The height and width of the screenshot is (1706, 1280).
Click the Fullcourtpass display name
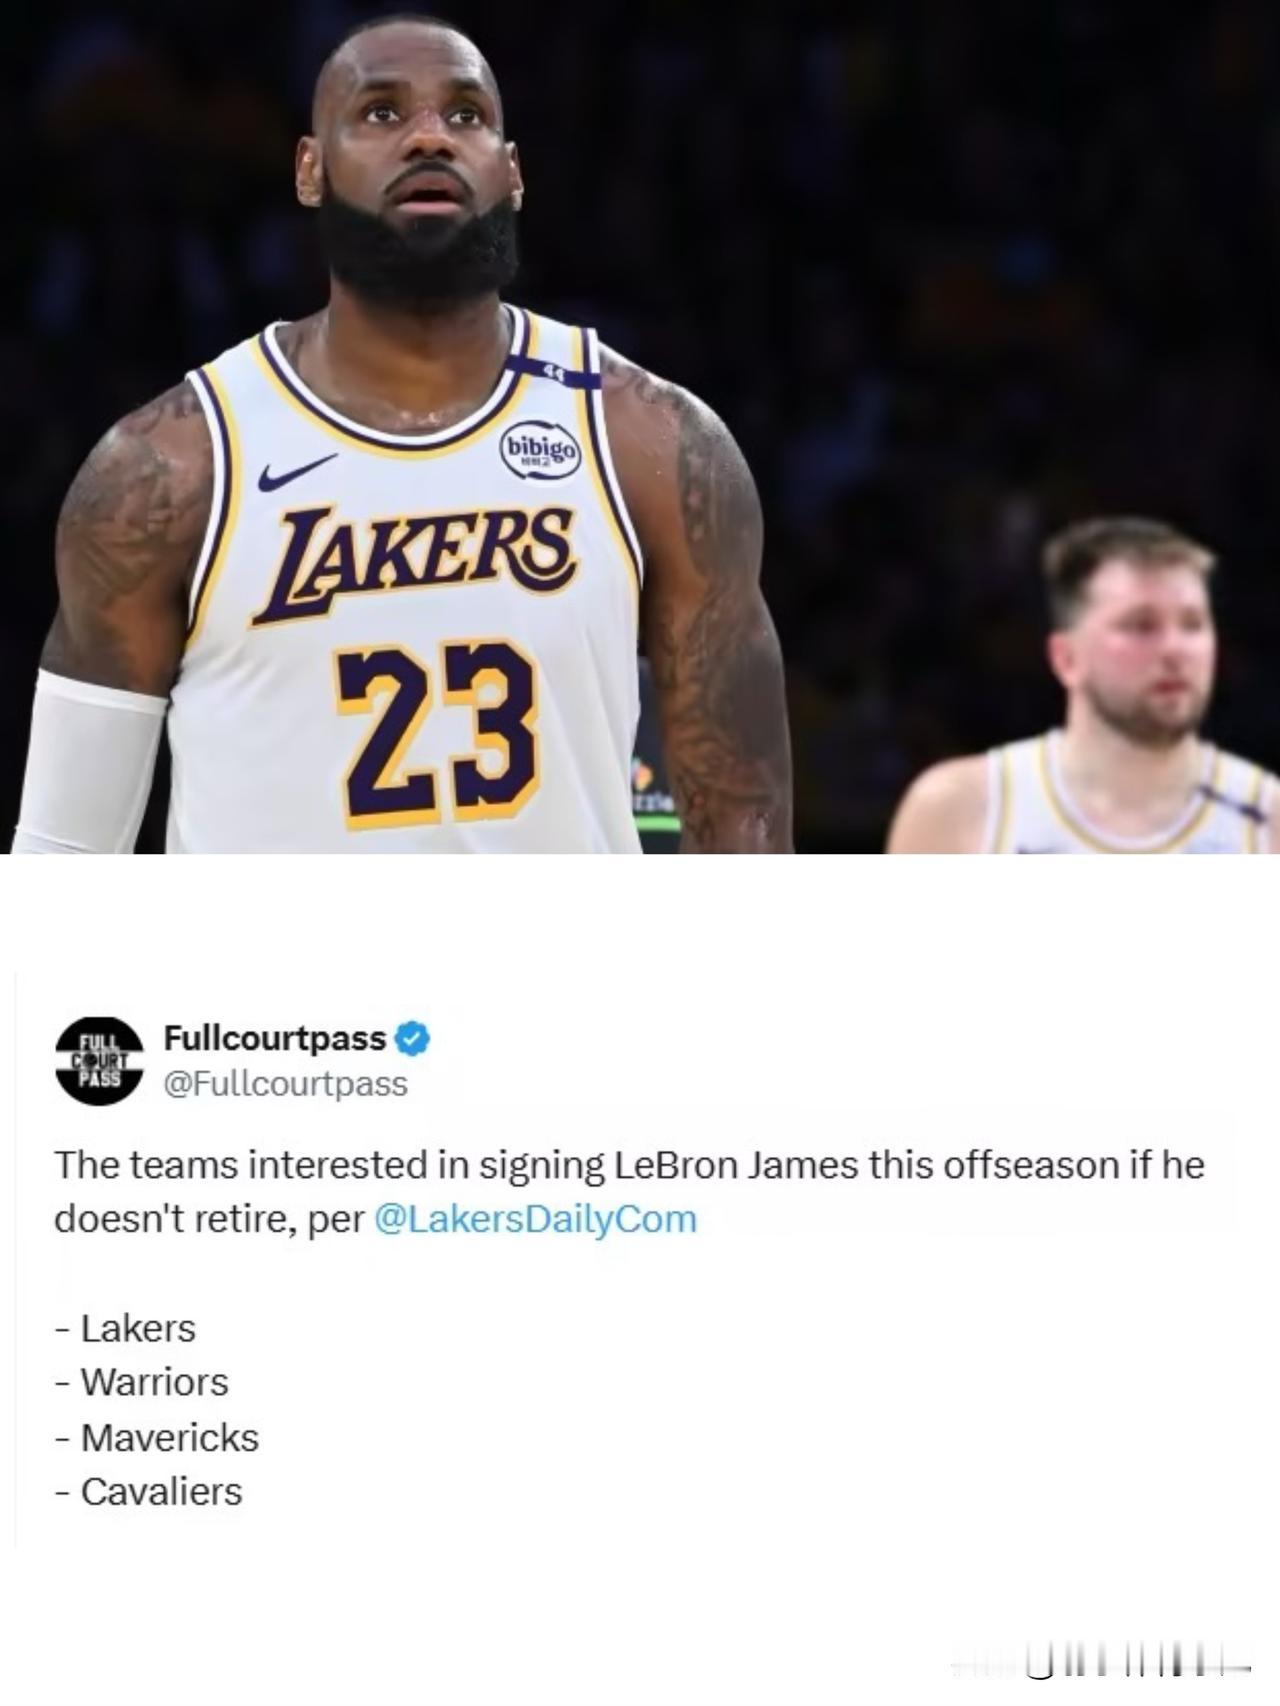[275, 1038]
